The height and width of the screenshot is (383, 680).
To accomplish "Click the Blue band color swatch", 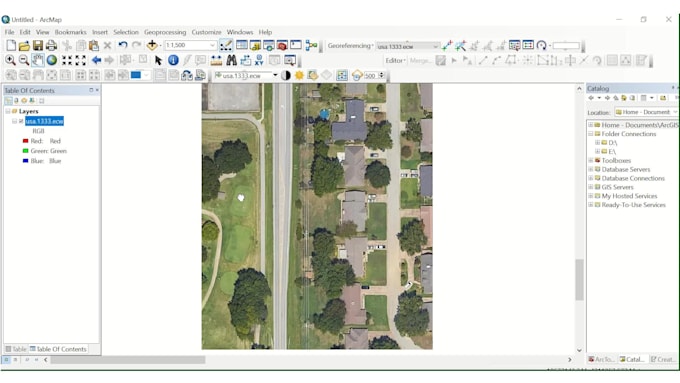I will pos(25,161).
